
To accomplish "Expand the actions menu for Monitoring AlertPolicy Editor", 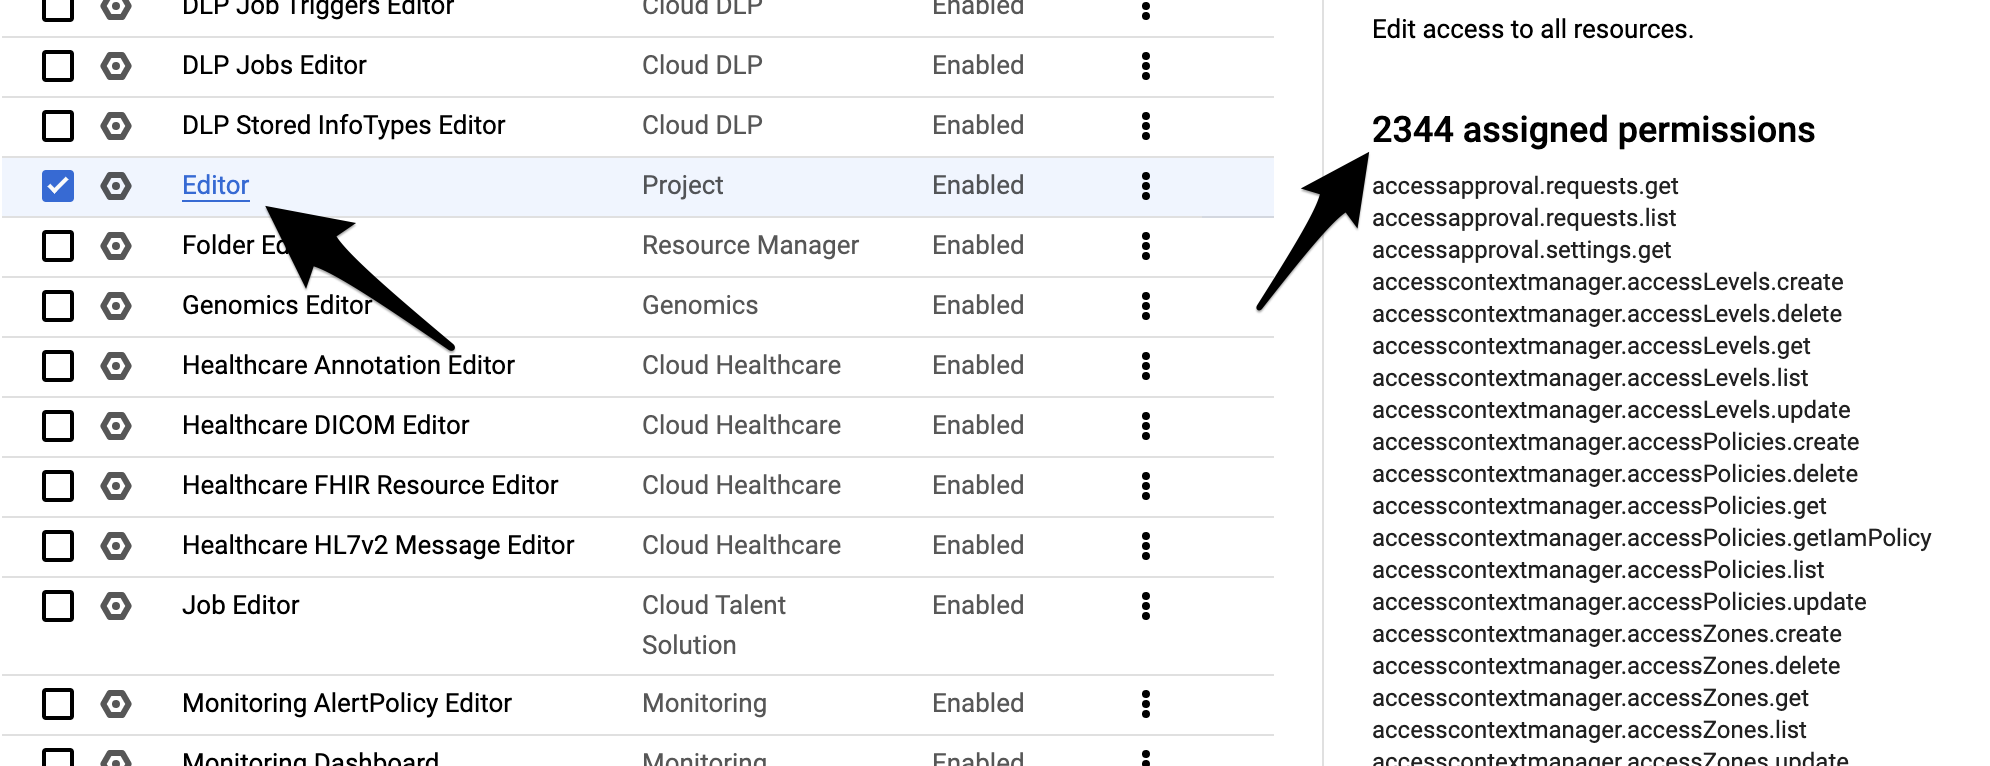I will (x=1146, y=704).
